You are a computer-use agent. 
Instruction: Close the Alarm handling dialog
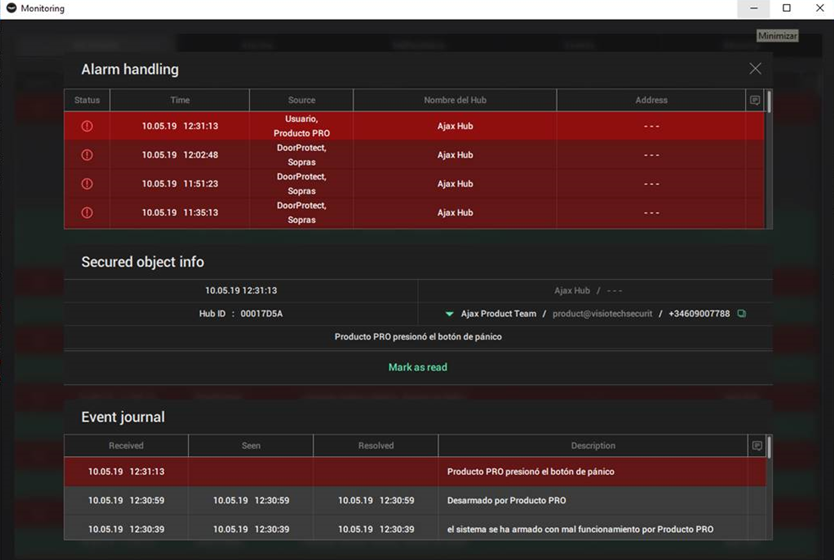pos(755,69)
